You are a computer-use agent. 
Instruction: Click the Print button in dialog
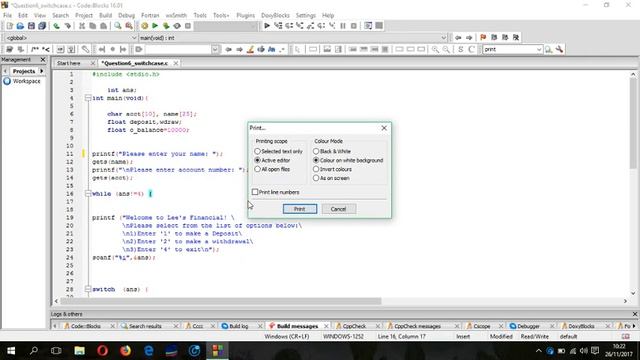[300, 209]
